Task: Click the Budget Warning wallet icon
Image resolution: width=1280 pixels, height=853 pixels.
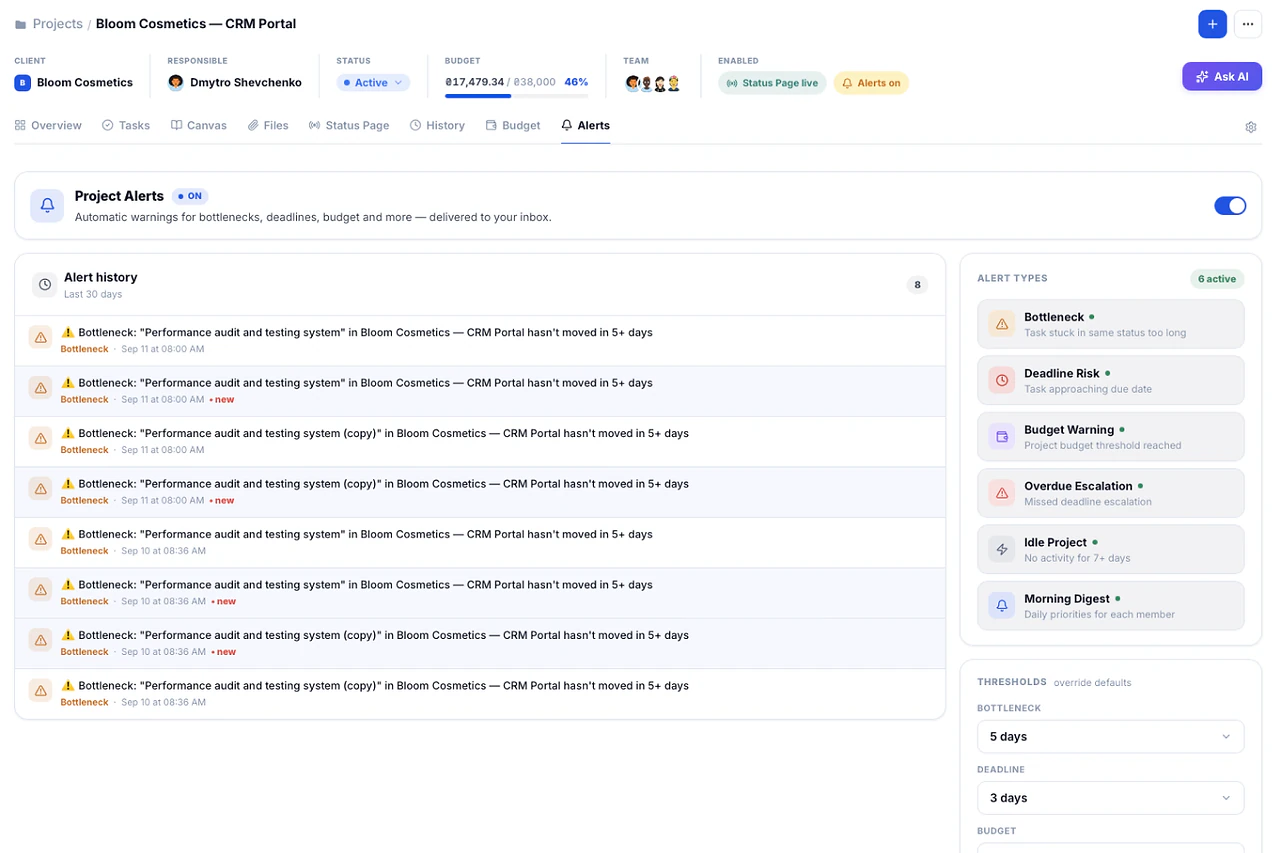Action: (x=1001, y=437)
